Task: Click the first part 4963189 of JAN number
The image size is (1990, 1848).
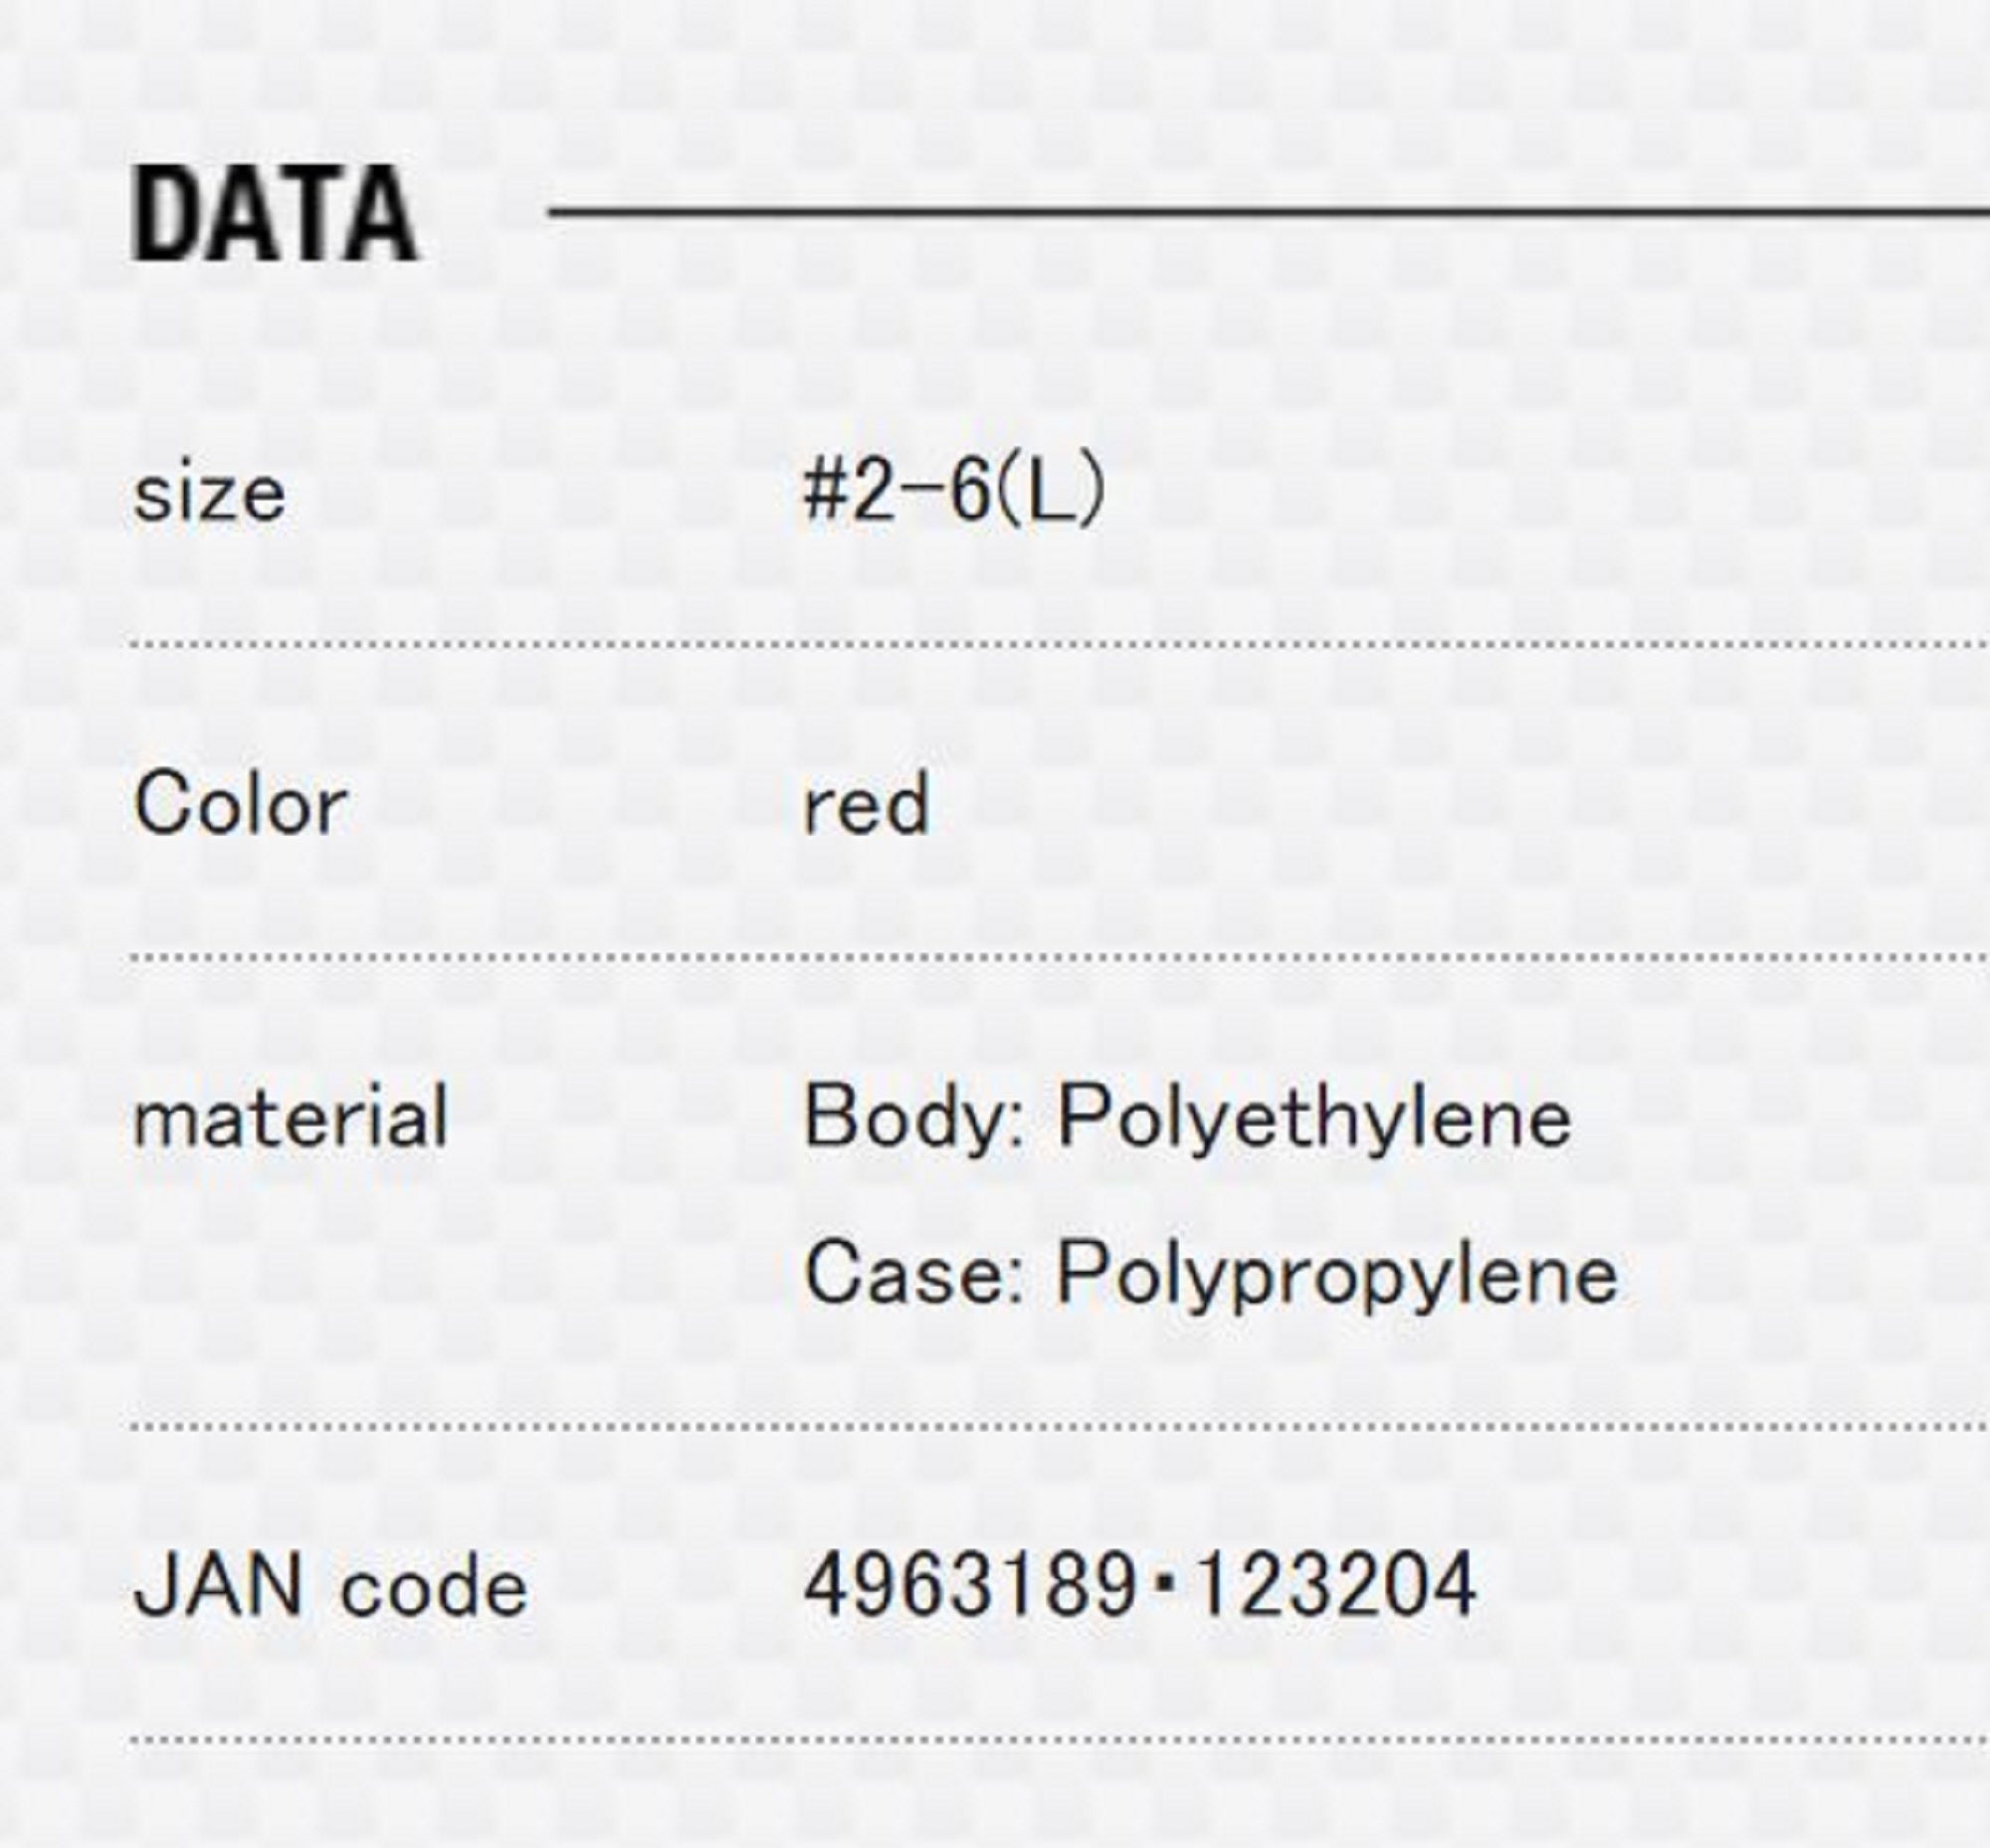Action: point(970,1585)
